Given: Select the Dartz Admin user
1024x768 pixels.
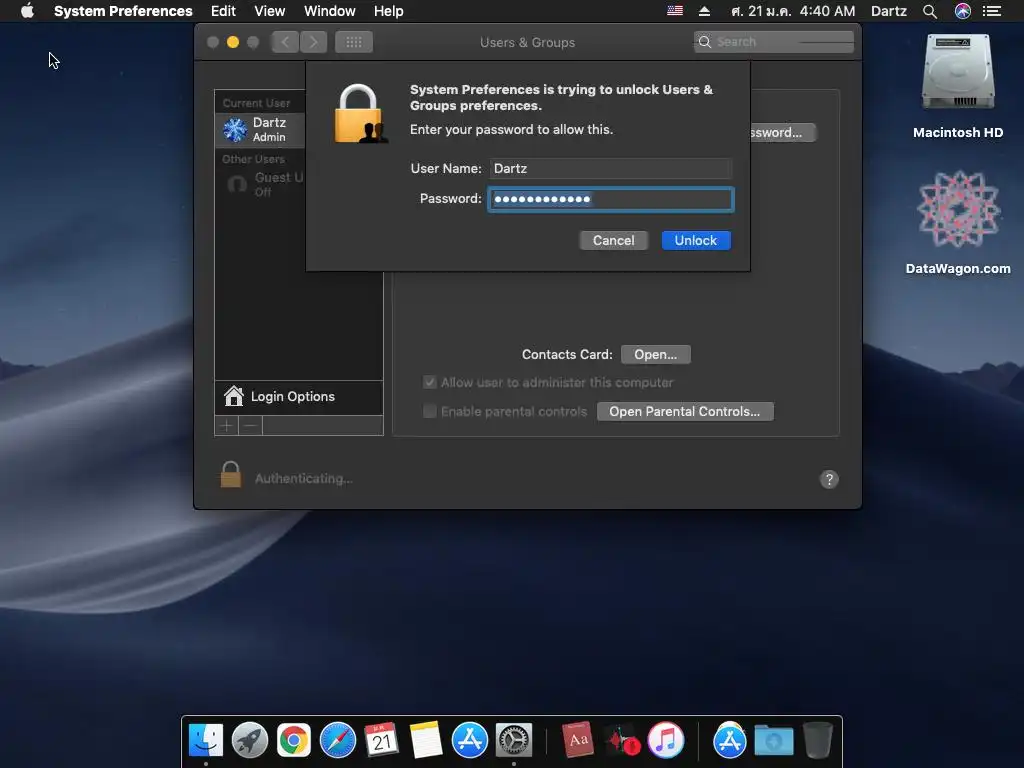Looking at the screenshot, I should click(x=260, y=129).
